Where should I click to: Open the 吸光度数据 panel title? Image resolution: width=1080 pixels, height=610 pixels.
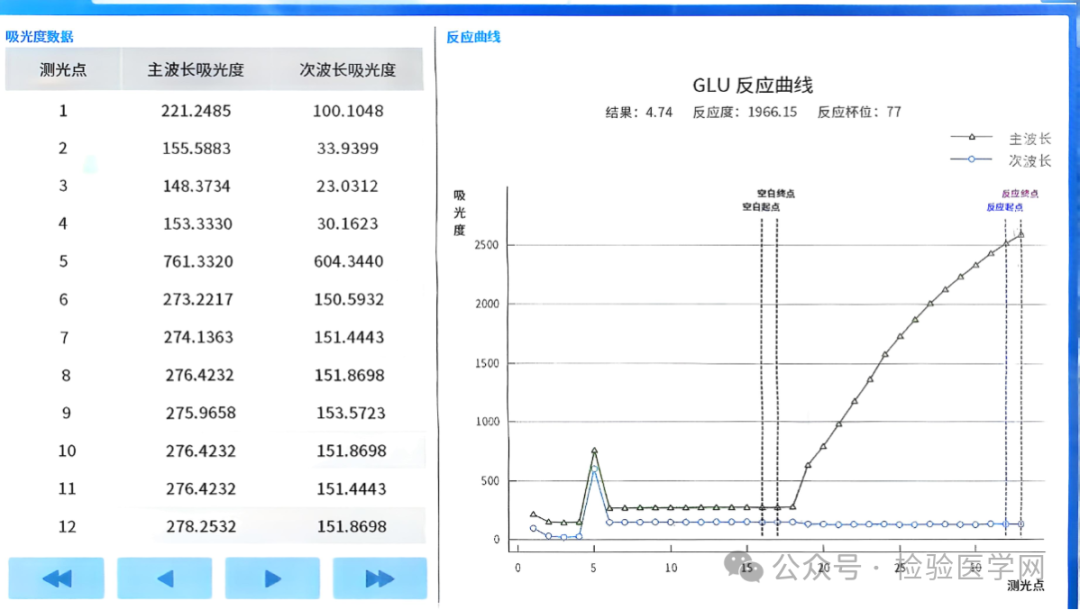coord(39,37)
